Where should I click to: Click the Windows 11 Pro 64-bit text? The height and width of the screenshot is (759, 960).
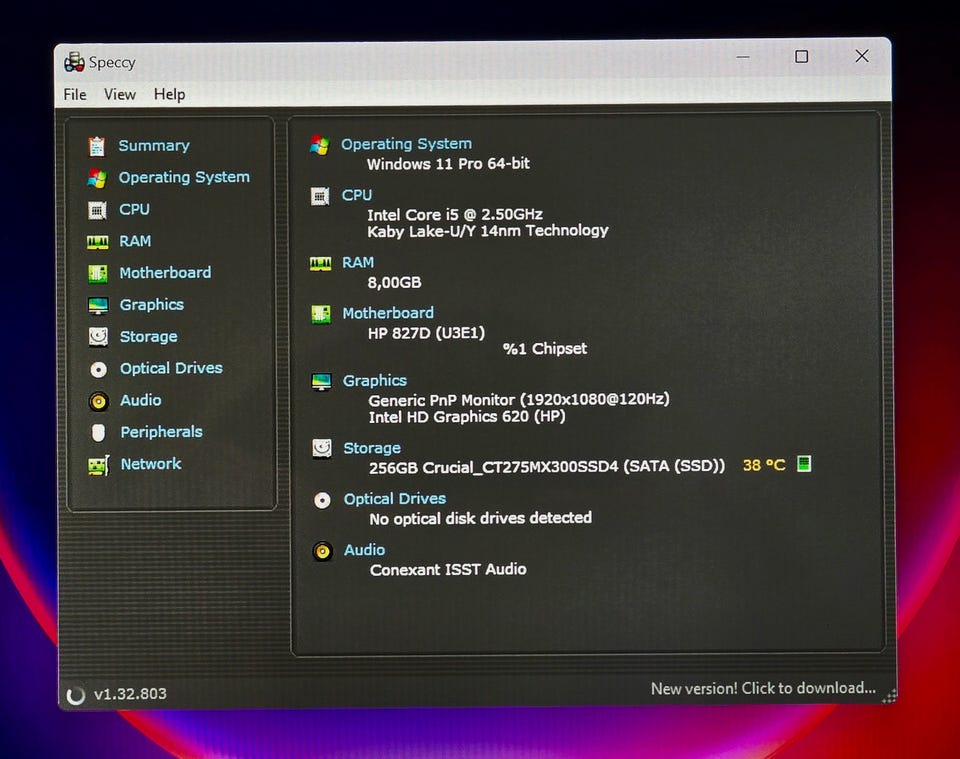tap(449, 164)
